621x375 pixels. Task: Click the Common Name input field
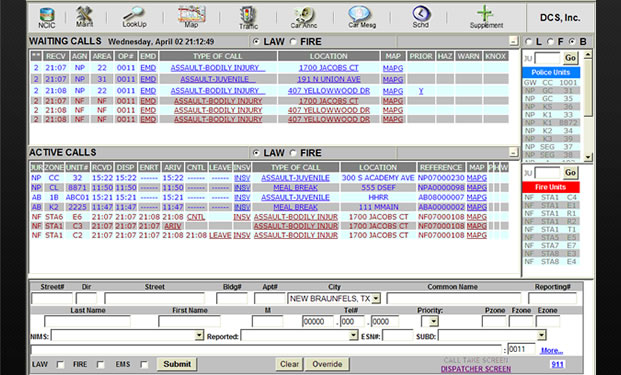[453, 299]
